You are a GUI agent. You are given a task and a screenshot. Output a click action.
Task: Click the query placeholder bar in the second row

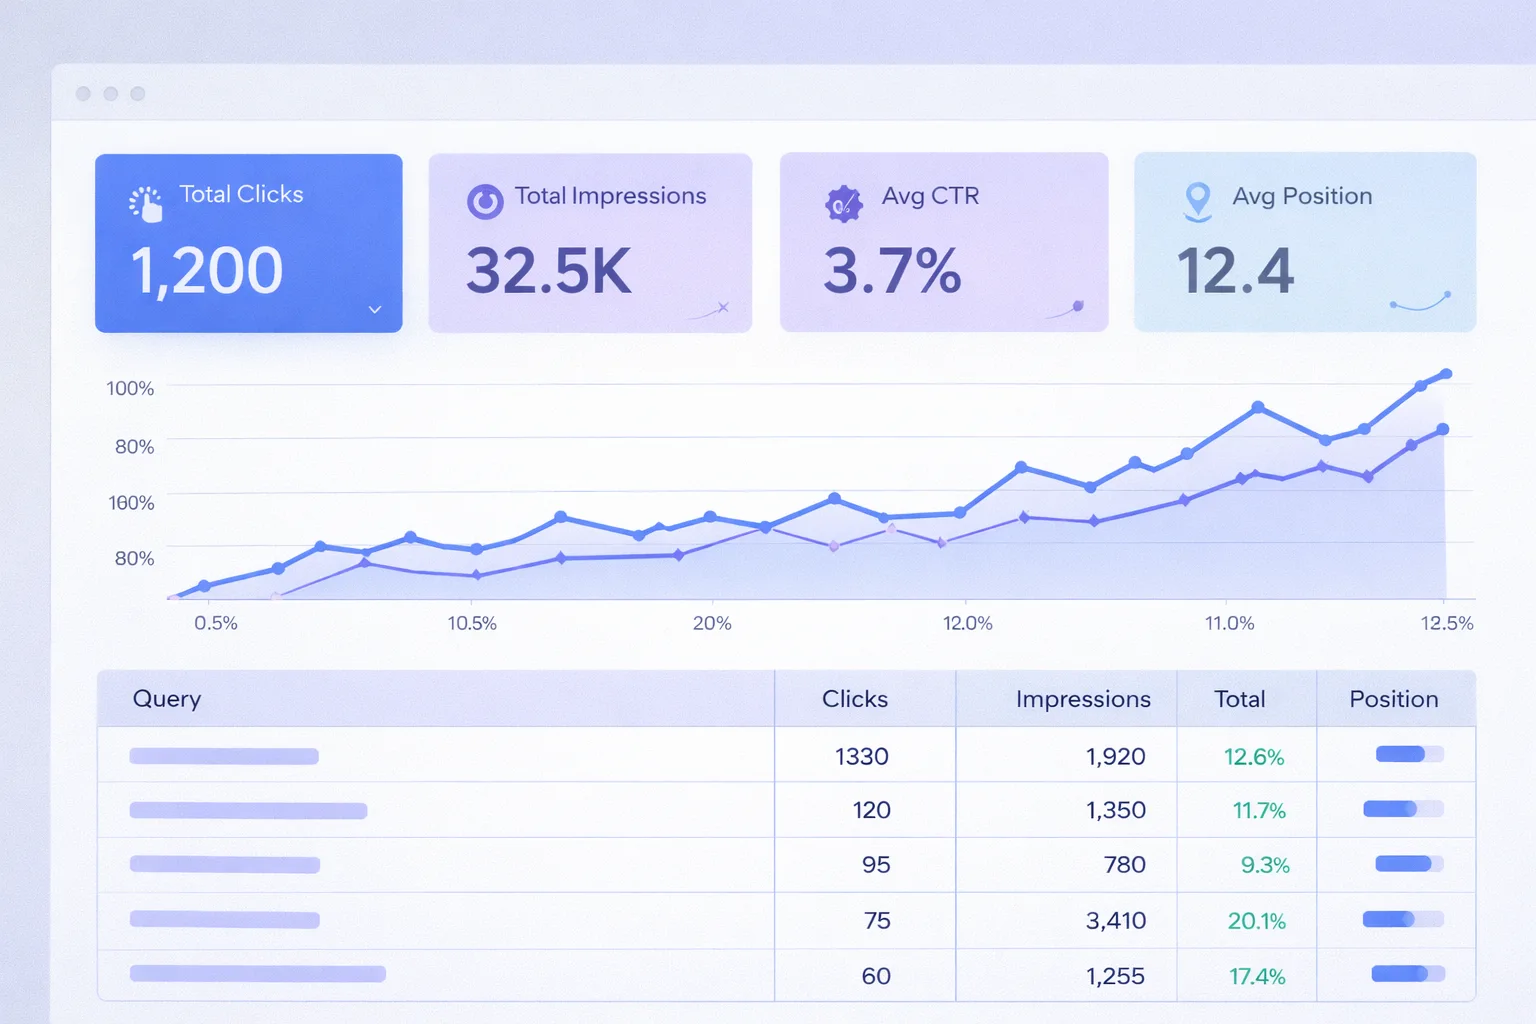click(x=248, y=810)
